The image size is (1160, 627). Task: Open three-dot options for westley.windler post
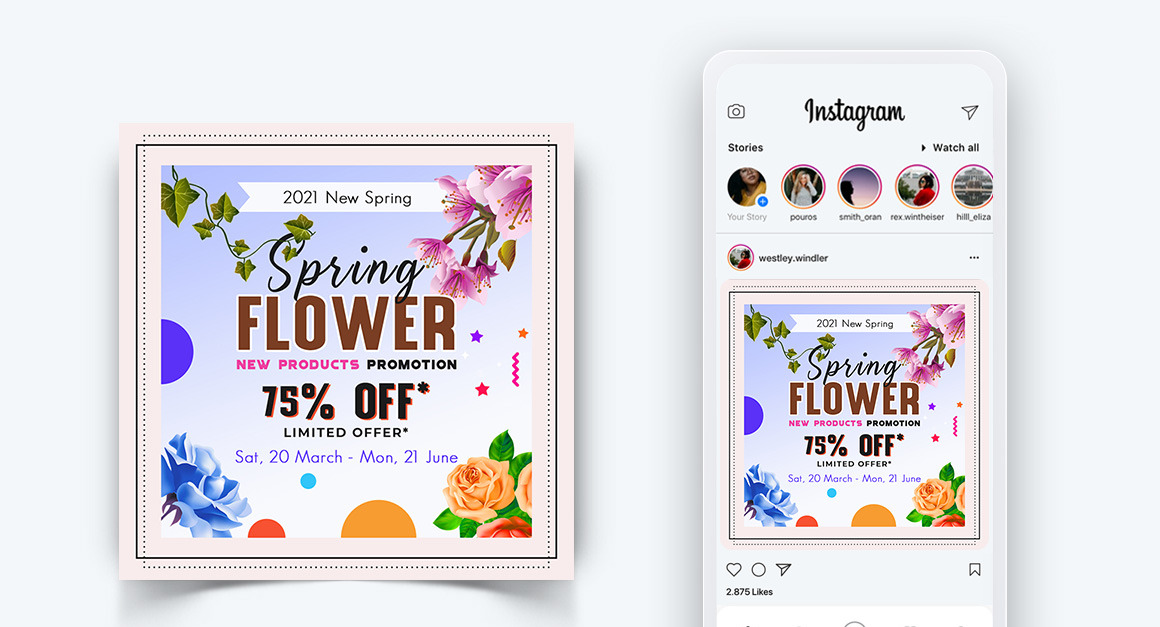pos(974,258)
